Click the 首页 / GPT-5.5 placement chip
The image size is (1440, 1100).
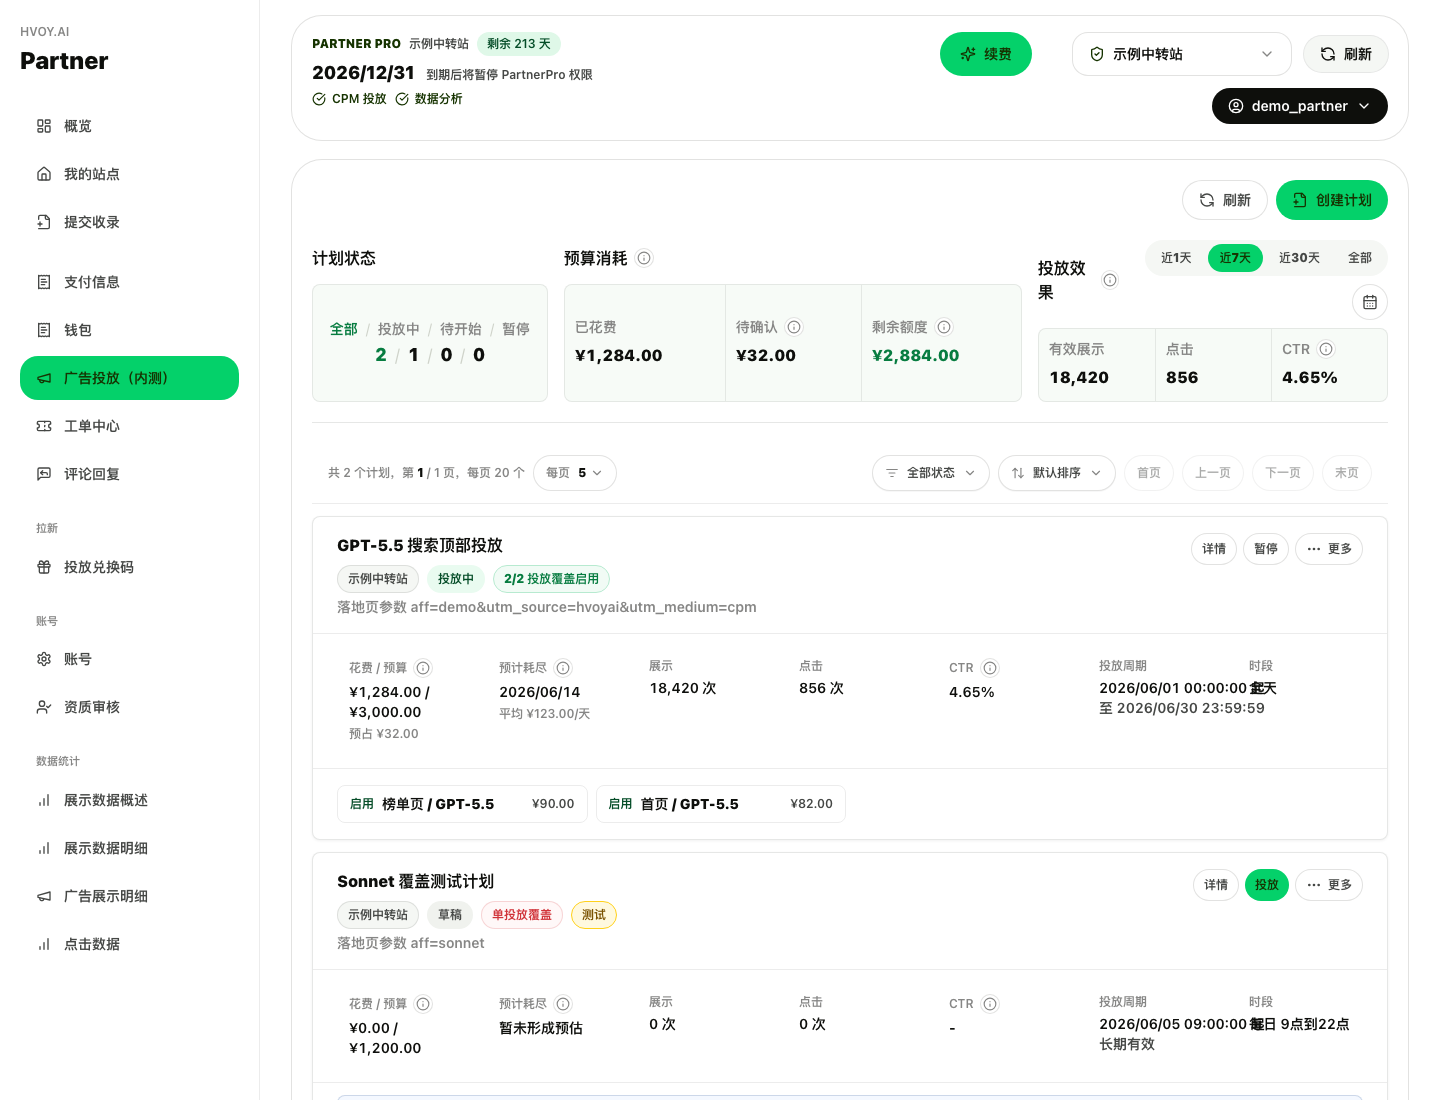(x=721, y=804)
